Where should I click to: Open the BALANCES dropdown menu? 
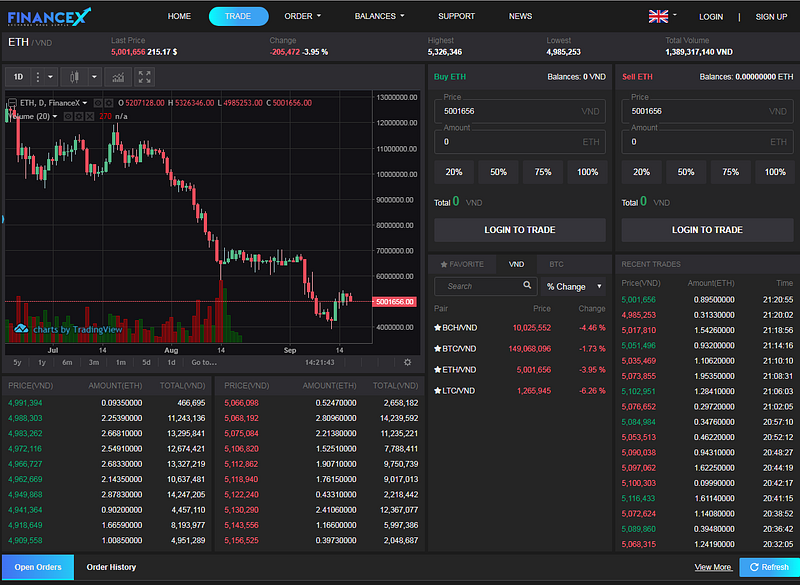click(x=379, y=16)
